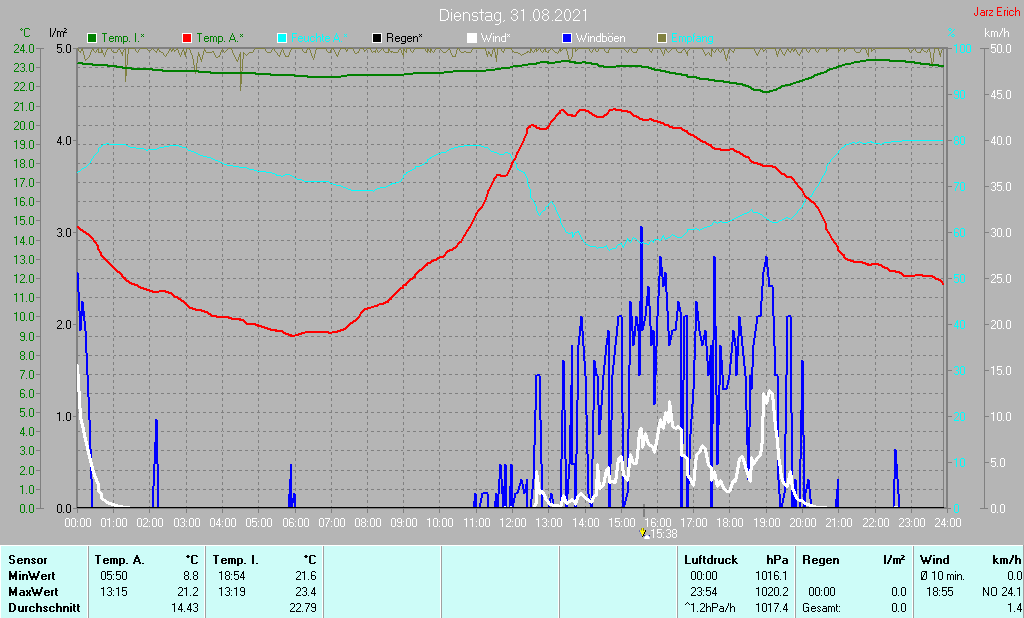Click the Temp. A. maximum value '21.2'

(187, 592)
